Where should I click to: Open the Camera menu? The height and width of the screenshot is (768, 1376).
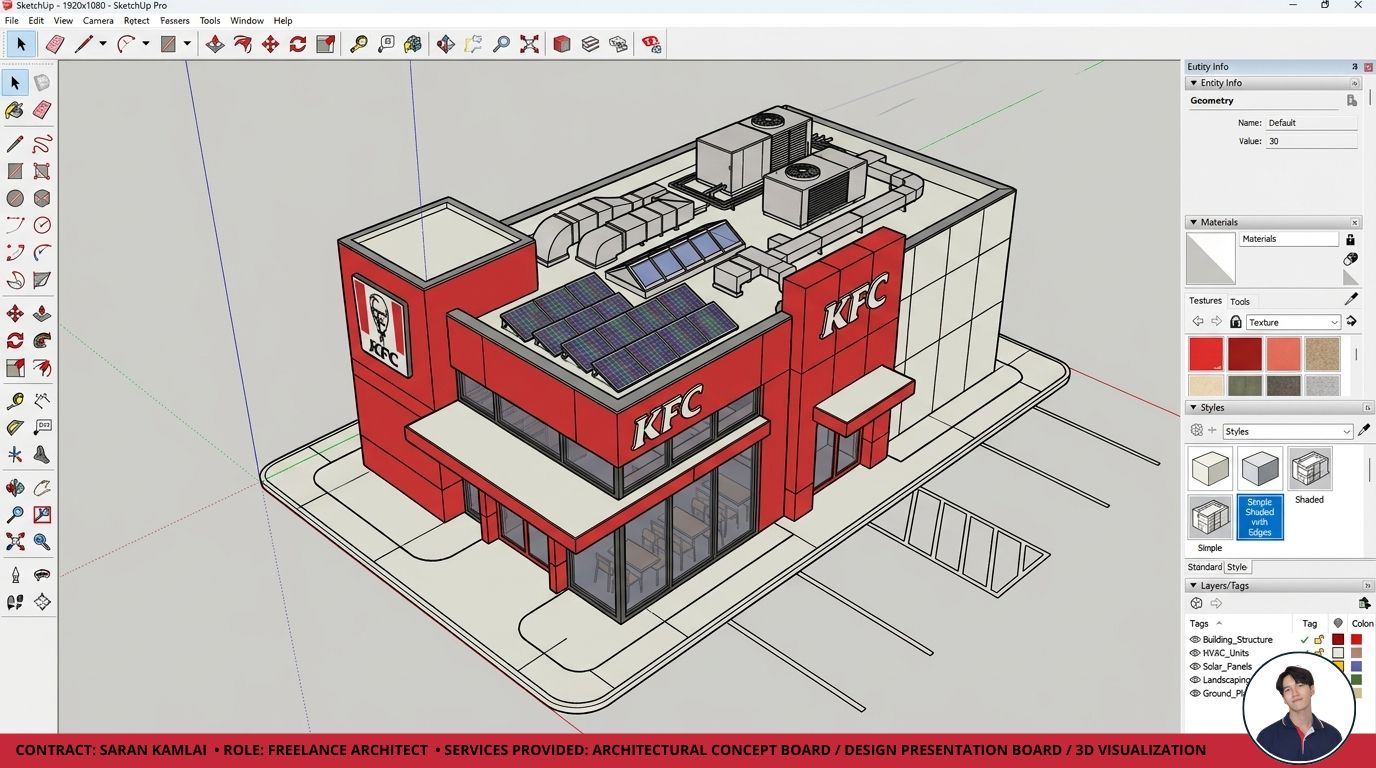[98, 20]
